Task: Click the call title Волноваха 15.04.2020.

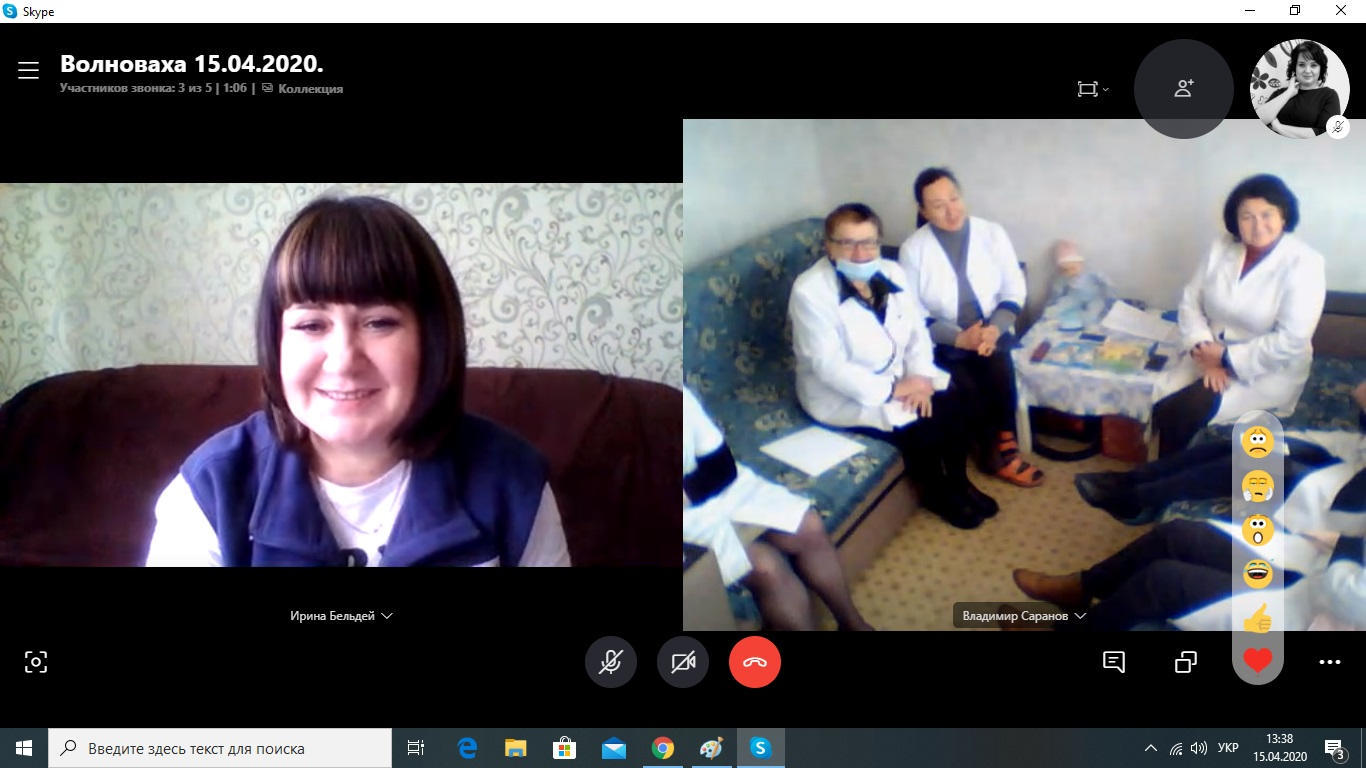Action: (192, 64)
